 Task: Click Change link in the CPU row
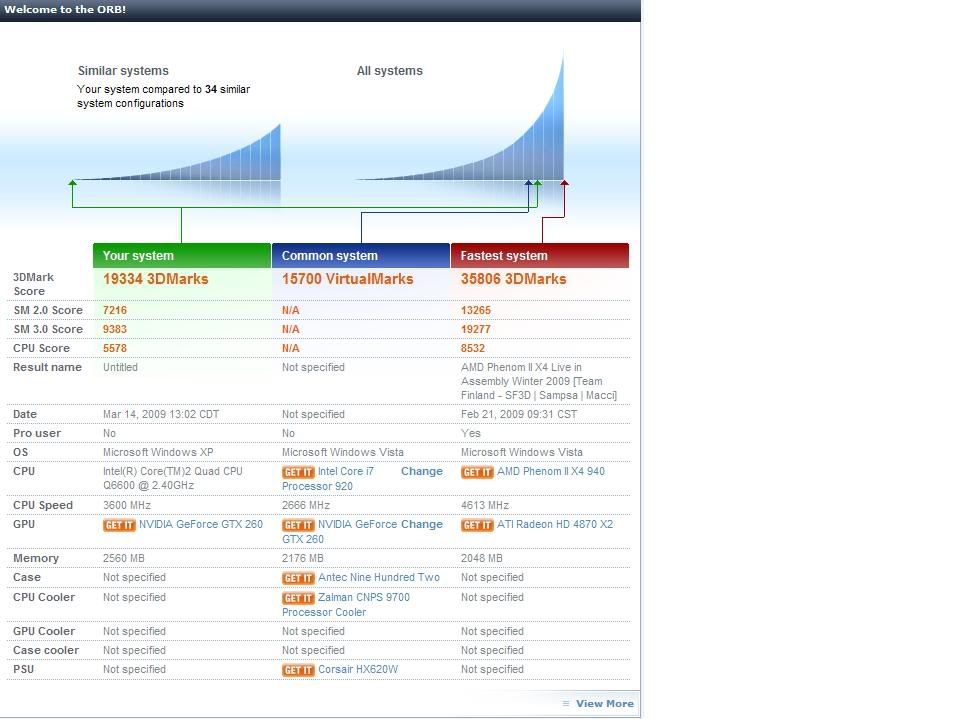[421, 471]
